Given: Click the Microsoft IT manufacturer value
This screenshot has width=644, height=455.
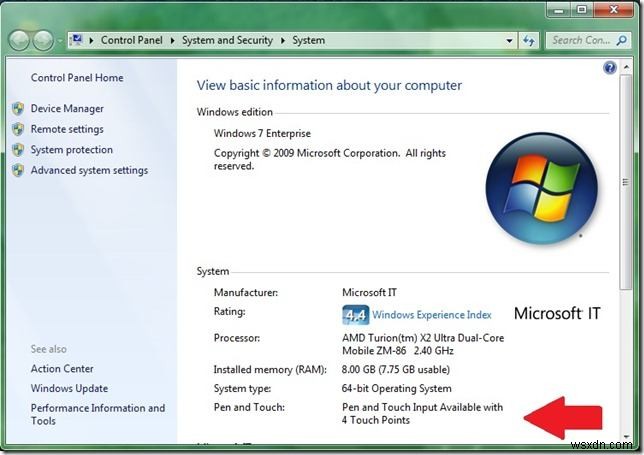Looking at the screenshot, I should pyautogui.click(x=369, y=292).
